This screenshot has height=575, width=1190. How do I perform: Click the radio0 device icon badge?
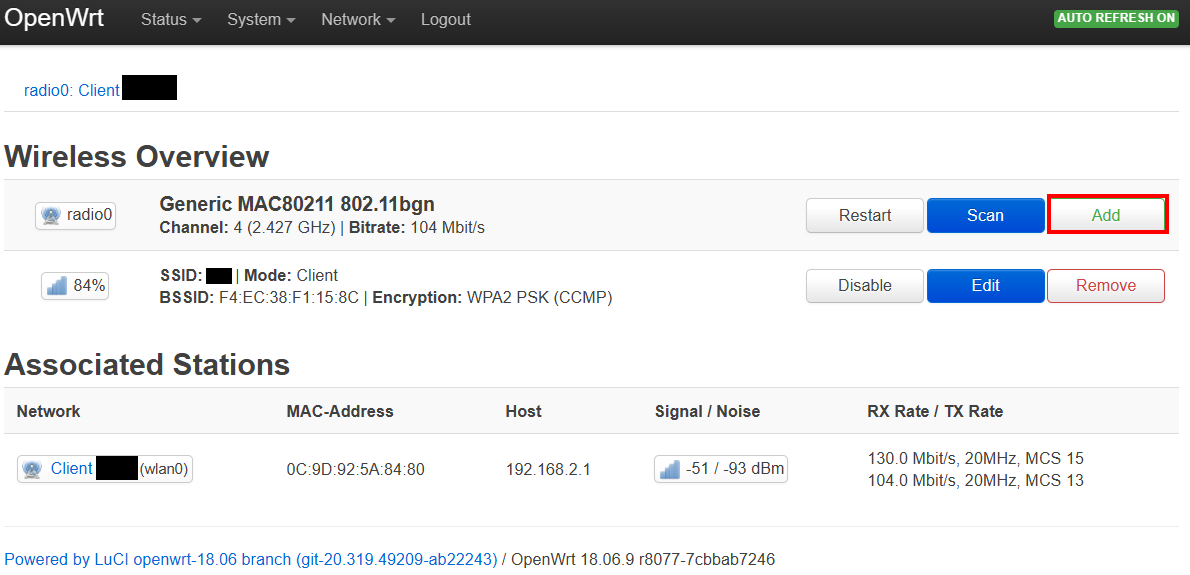point(52,215)
